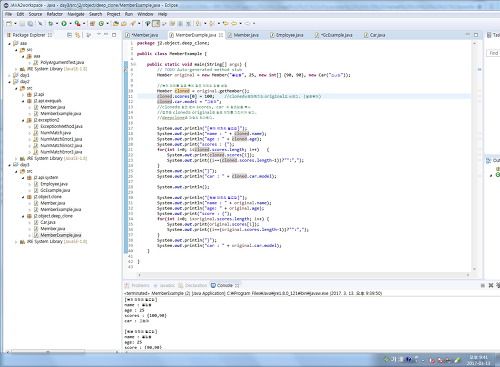Select NumMatch.java in Package Explorer
Viewport: 500px width, 367px height.
point(56,133)
